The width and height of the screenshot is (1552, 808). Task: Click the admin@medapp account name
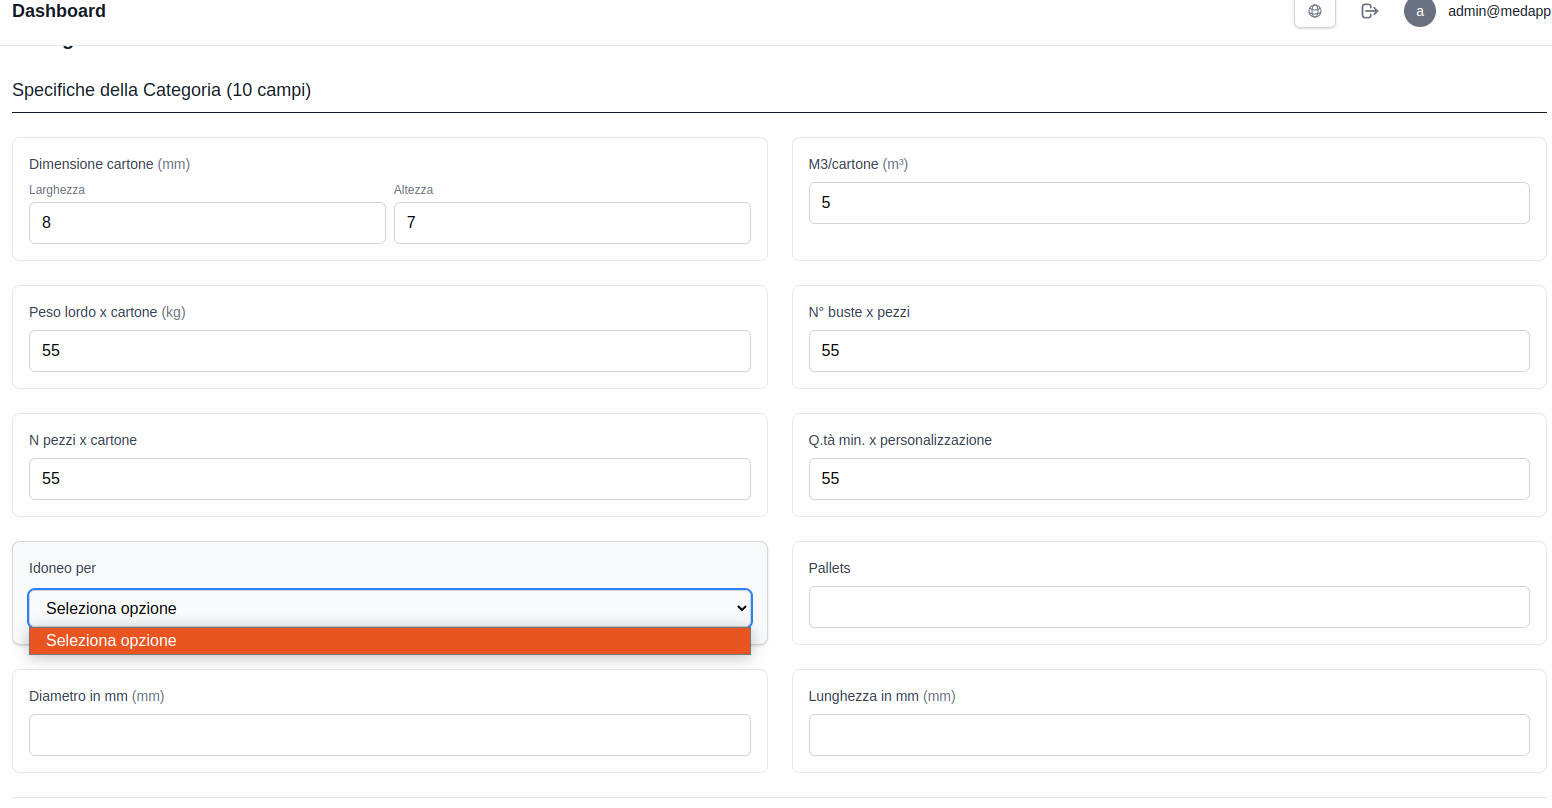[x=1498, y=11]
